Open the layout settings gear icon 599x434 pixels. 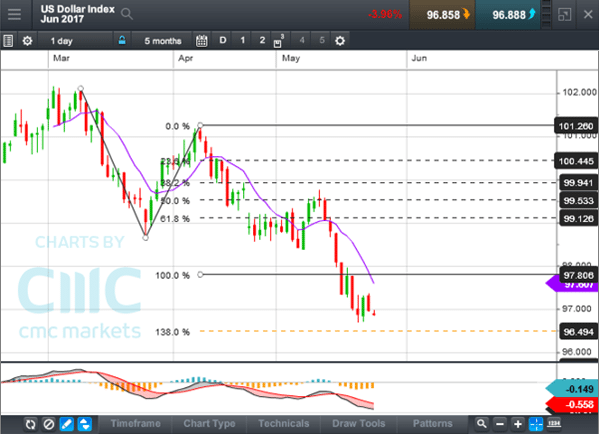[x=340, y=40]
